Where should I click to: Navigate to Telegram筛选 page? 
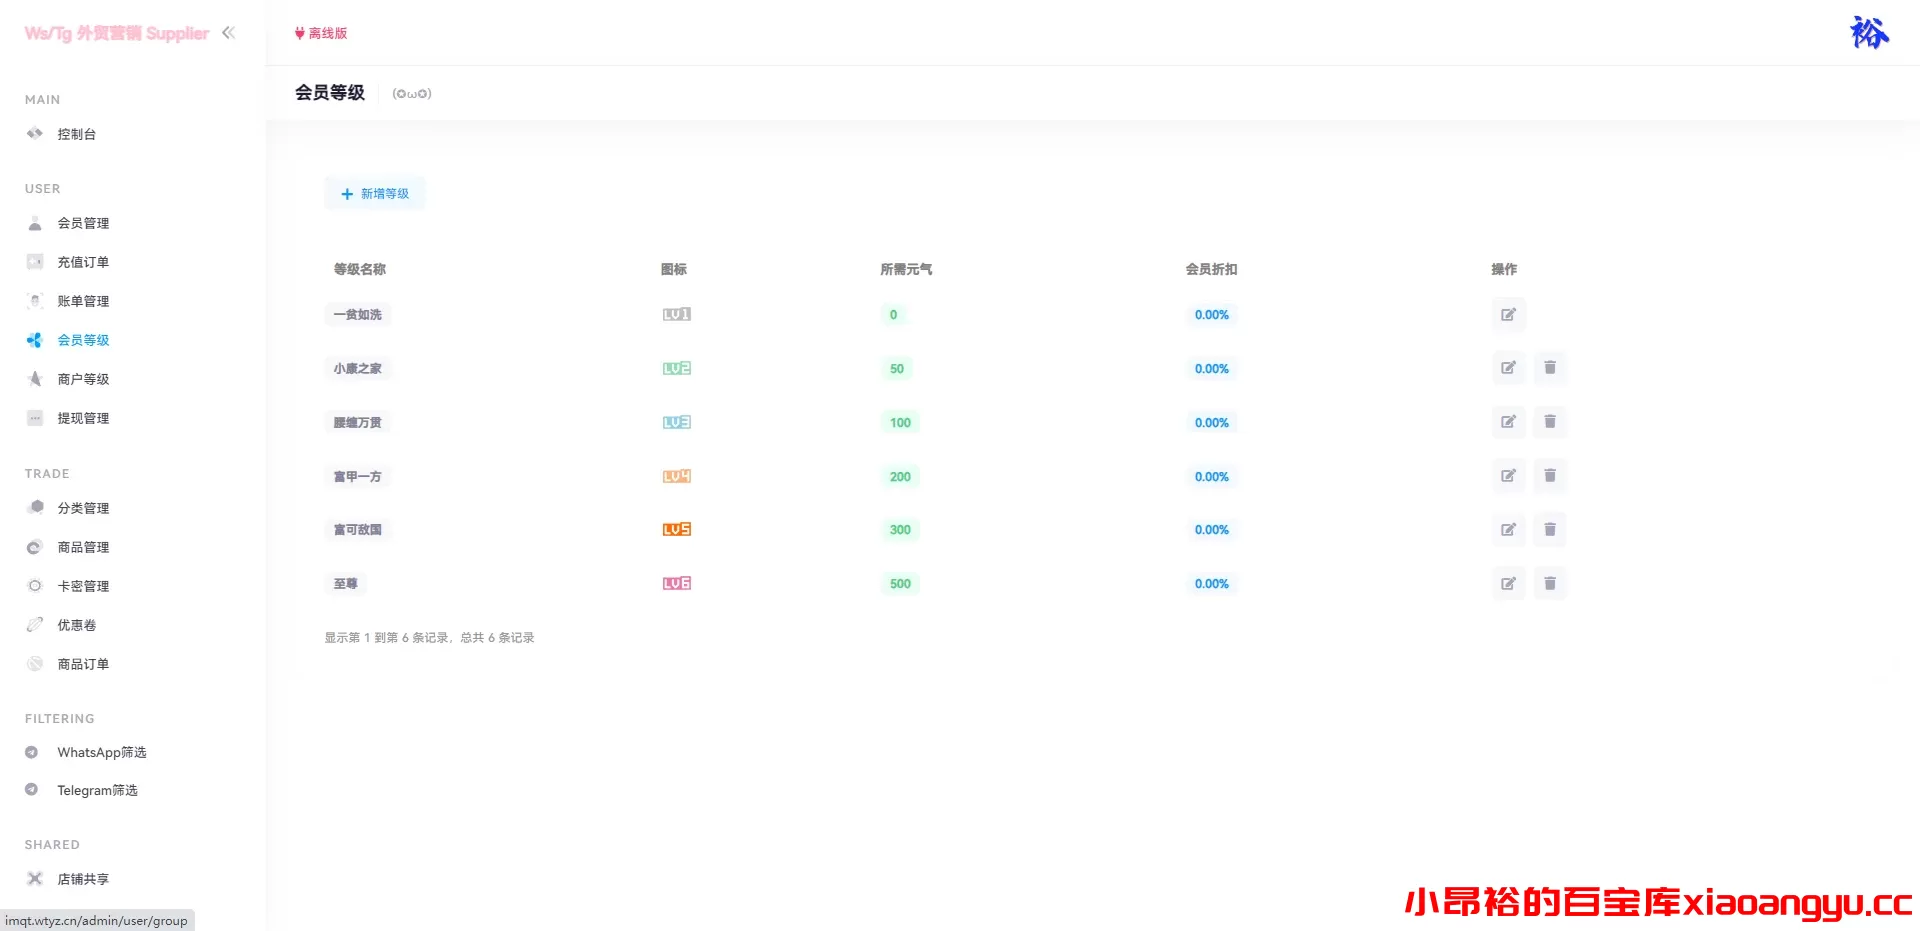pyautogui.click(x=97, y=790)
